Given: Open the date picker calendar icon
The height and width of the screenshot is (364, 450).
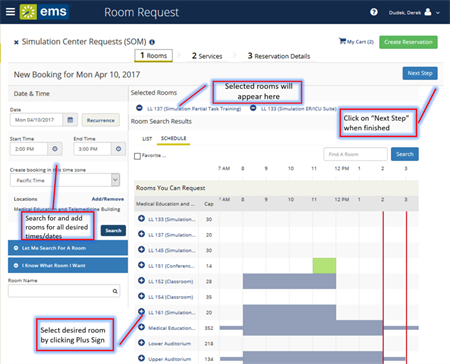Looking at the screenshot, I should tap(70, 120).
